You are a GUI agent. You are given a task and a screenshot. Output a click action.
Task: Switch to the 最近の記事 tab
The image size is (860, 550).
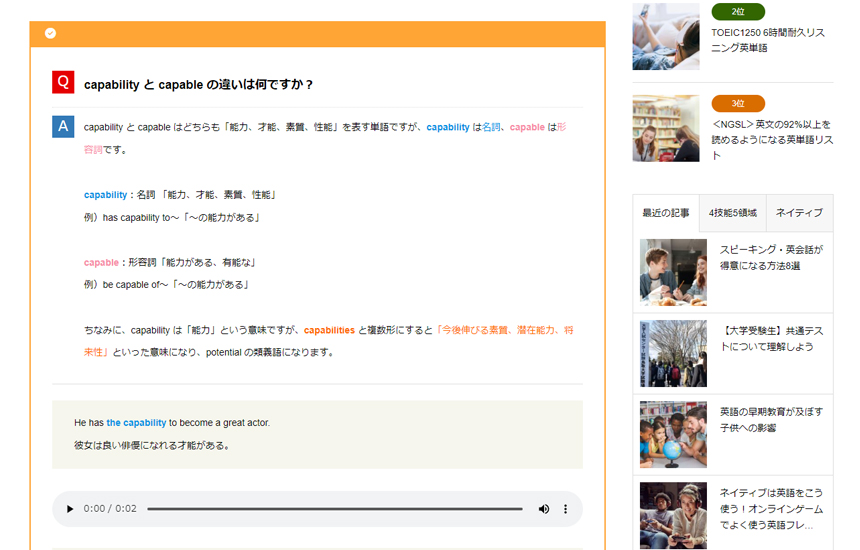pos(666,213)
